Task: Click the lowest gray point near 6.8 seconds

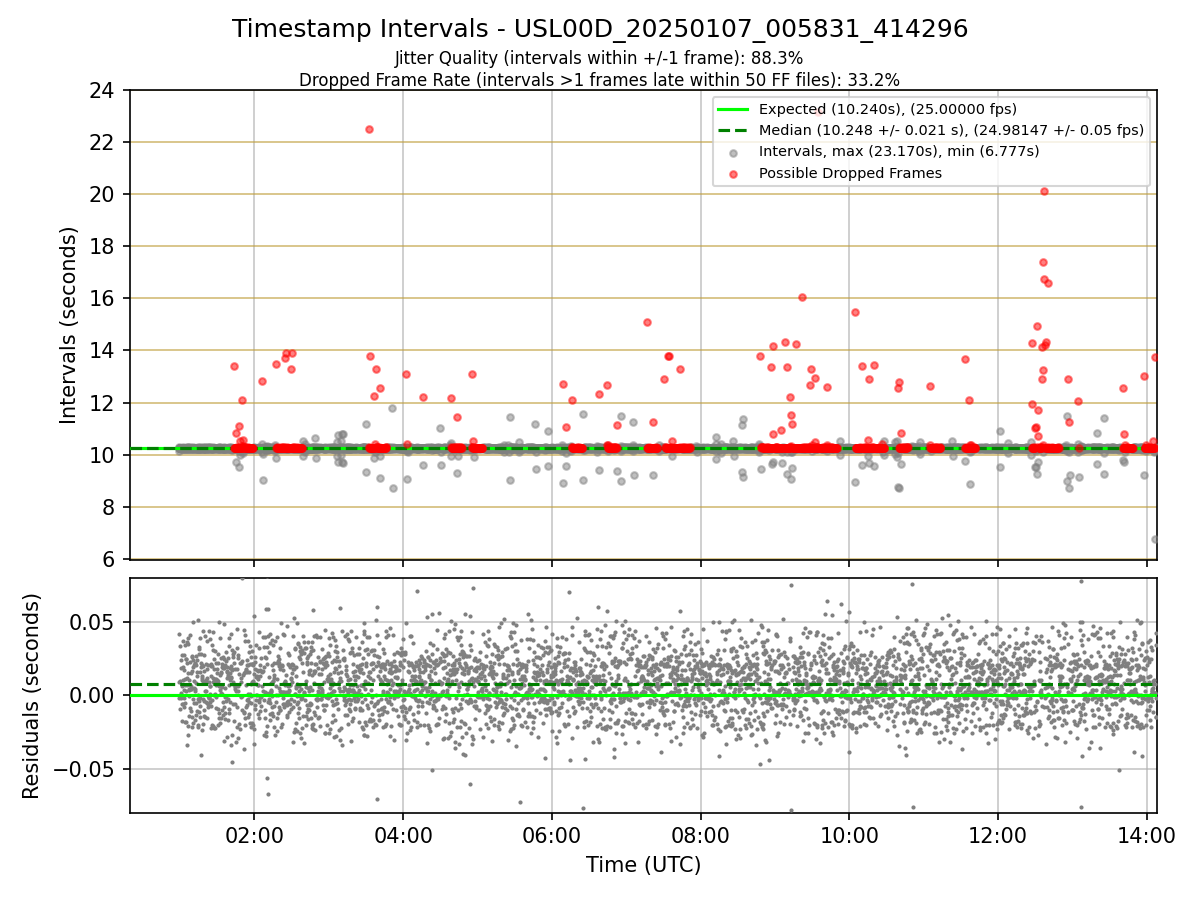Action: point(1155,539)
